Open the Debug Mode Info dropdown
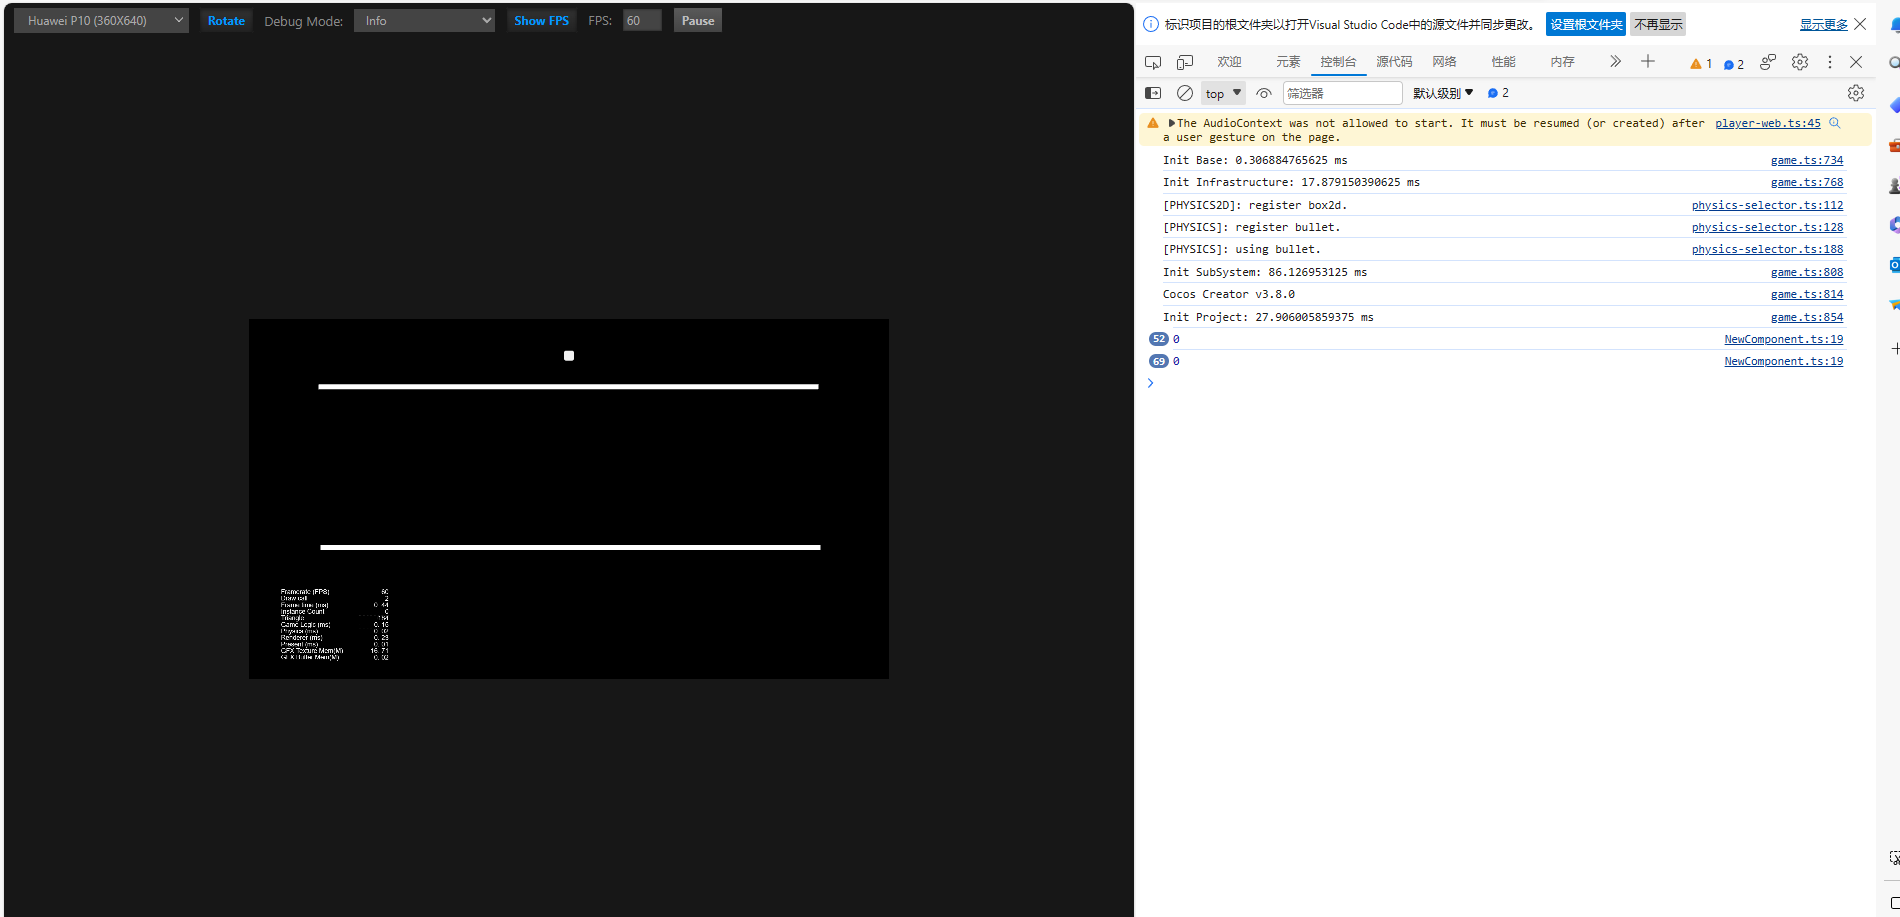 pyautogui.click(x=424, y=20)
